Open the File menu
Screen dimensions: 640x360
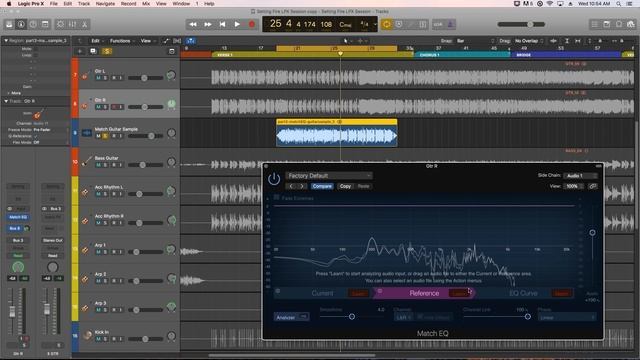pos(53,4)
